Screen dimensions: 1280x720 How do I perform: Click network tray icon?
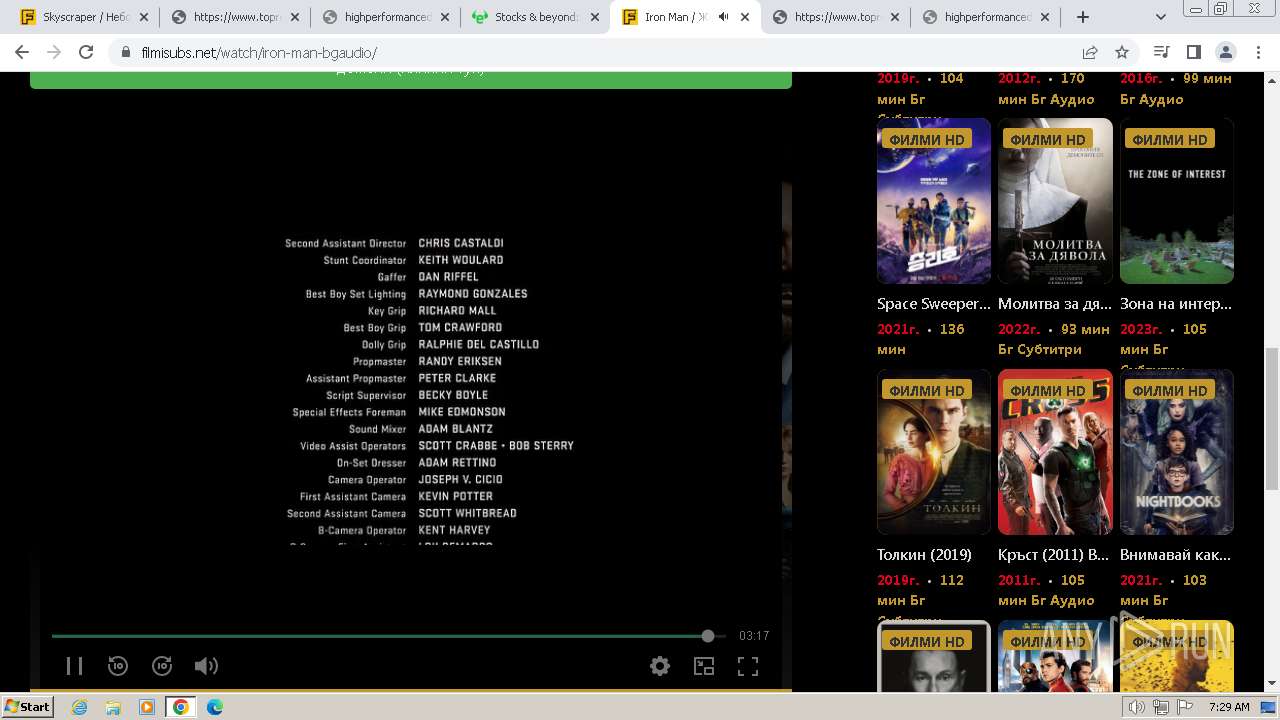point(1161,707)
